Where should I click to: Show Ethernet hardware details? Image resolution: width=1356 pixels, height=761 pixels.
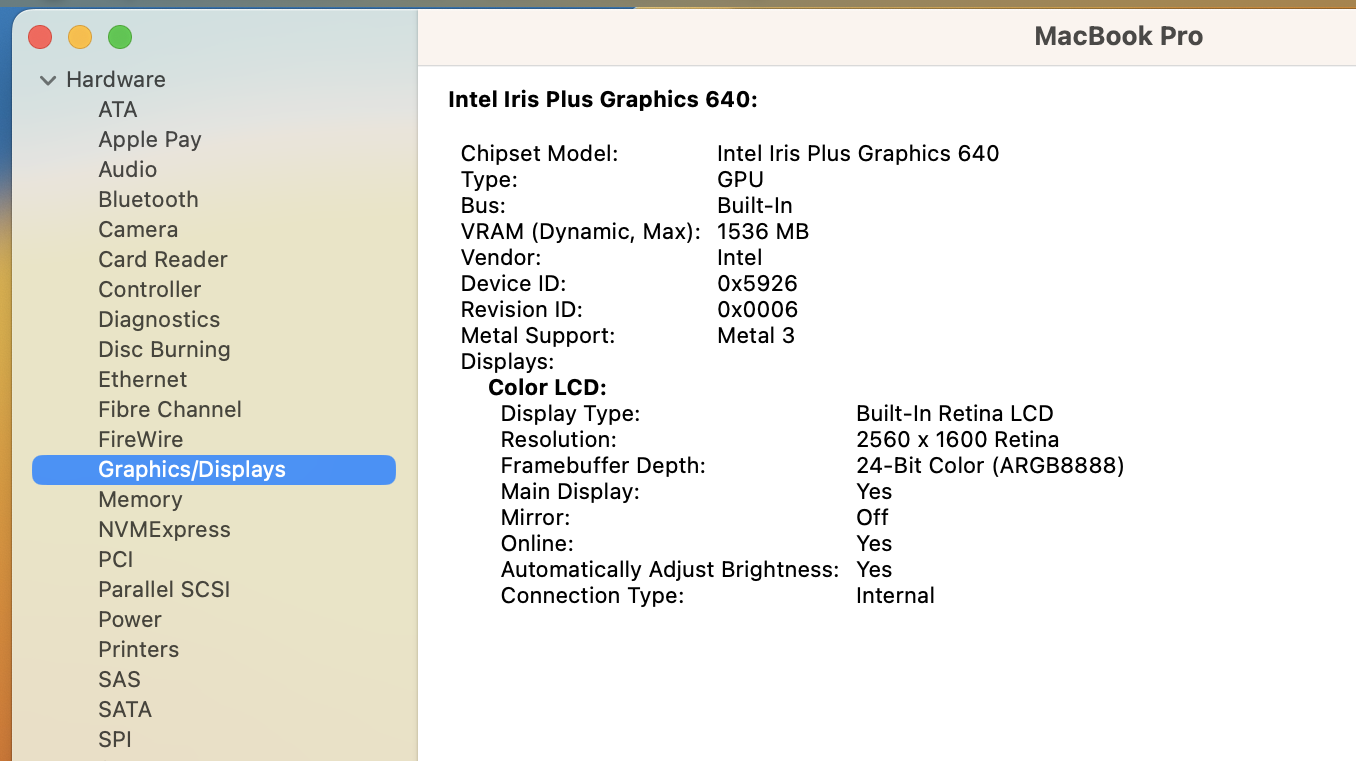143,380
